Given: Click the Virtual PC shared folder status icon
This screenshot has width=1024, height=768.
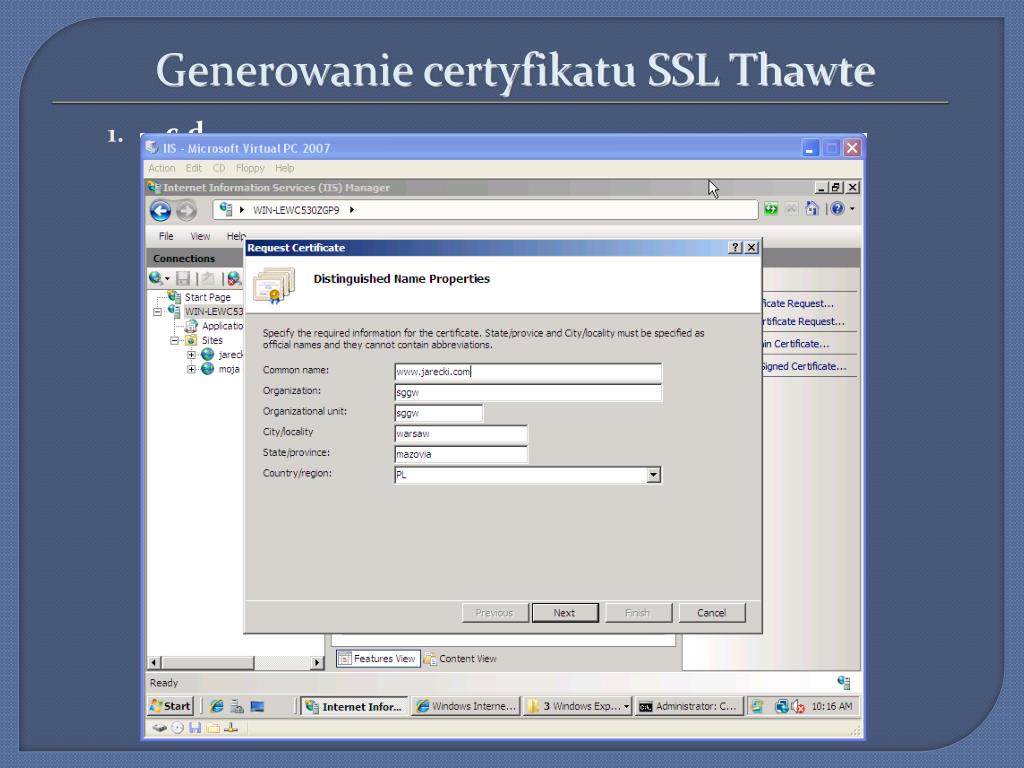Looking at the screenshot, I should (213, 728).
